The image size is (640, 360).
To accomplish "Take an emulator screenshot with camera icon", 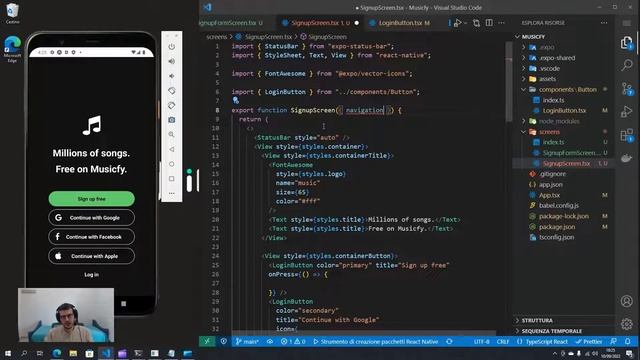I will pyautogui.click(x=172, y=120).
